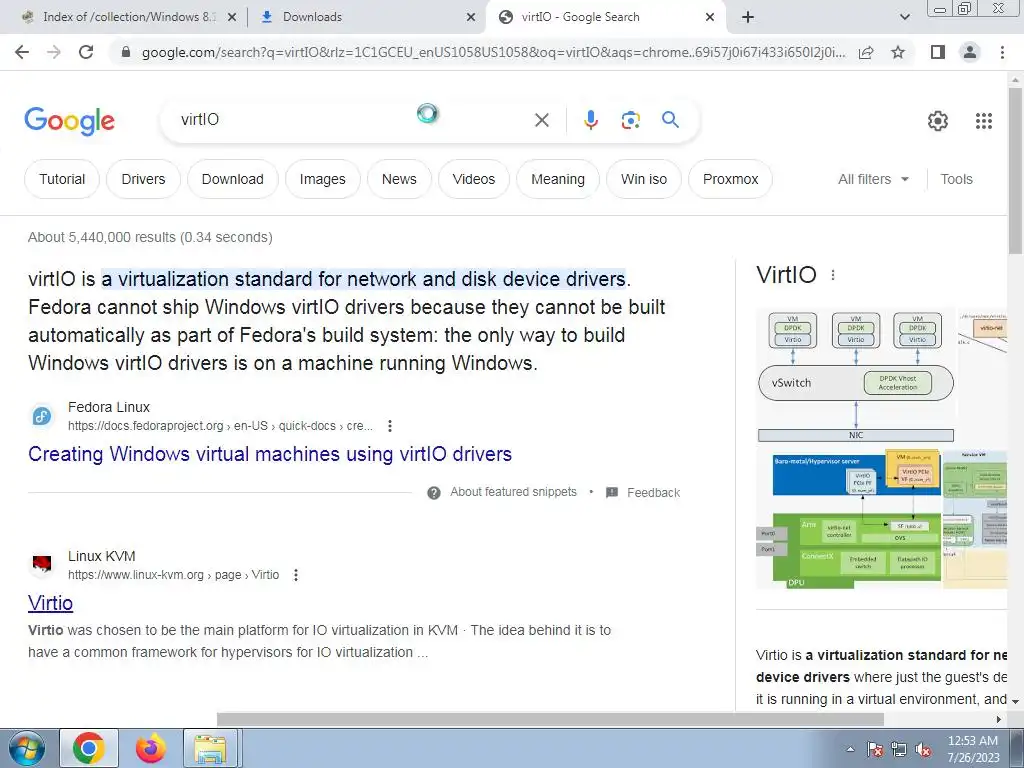This screenshot has width=1024, height=768.
Task: Select the Proxmox filter chip
Action: point(730,179)
